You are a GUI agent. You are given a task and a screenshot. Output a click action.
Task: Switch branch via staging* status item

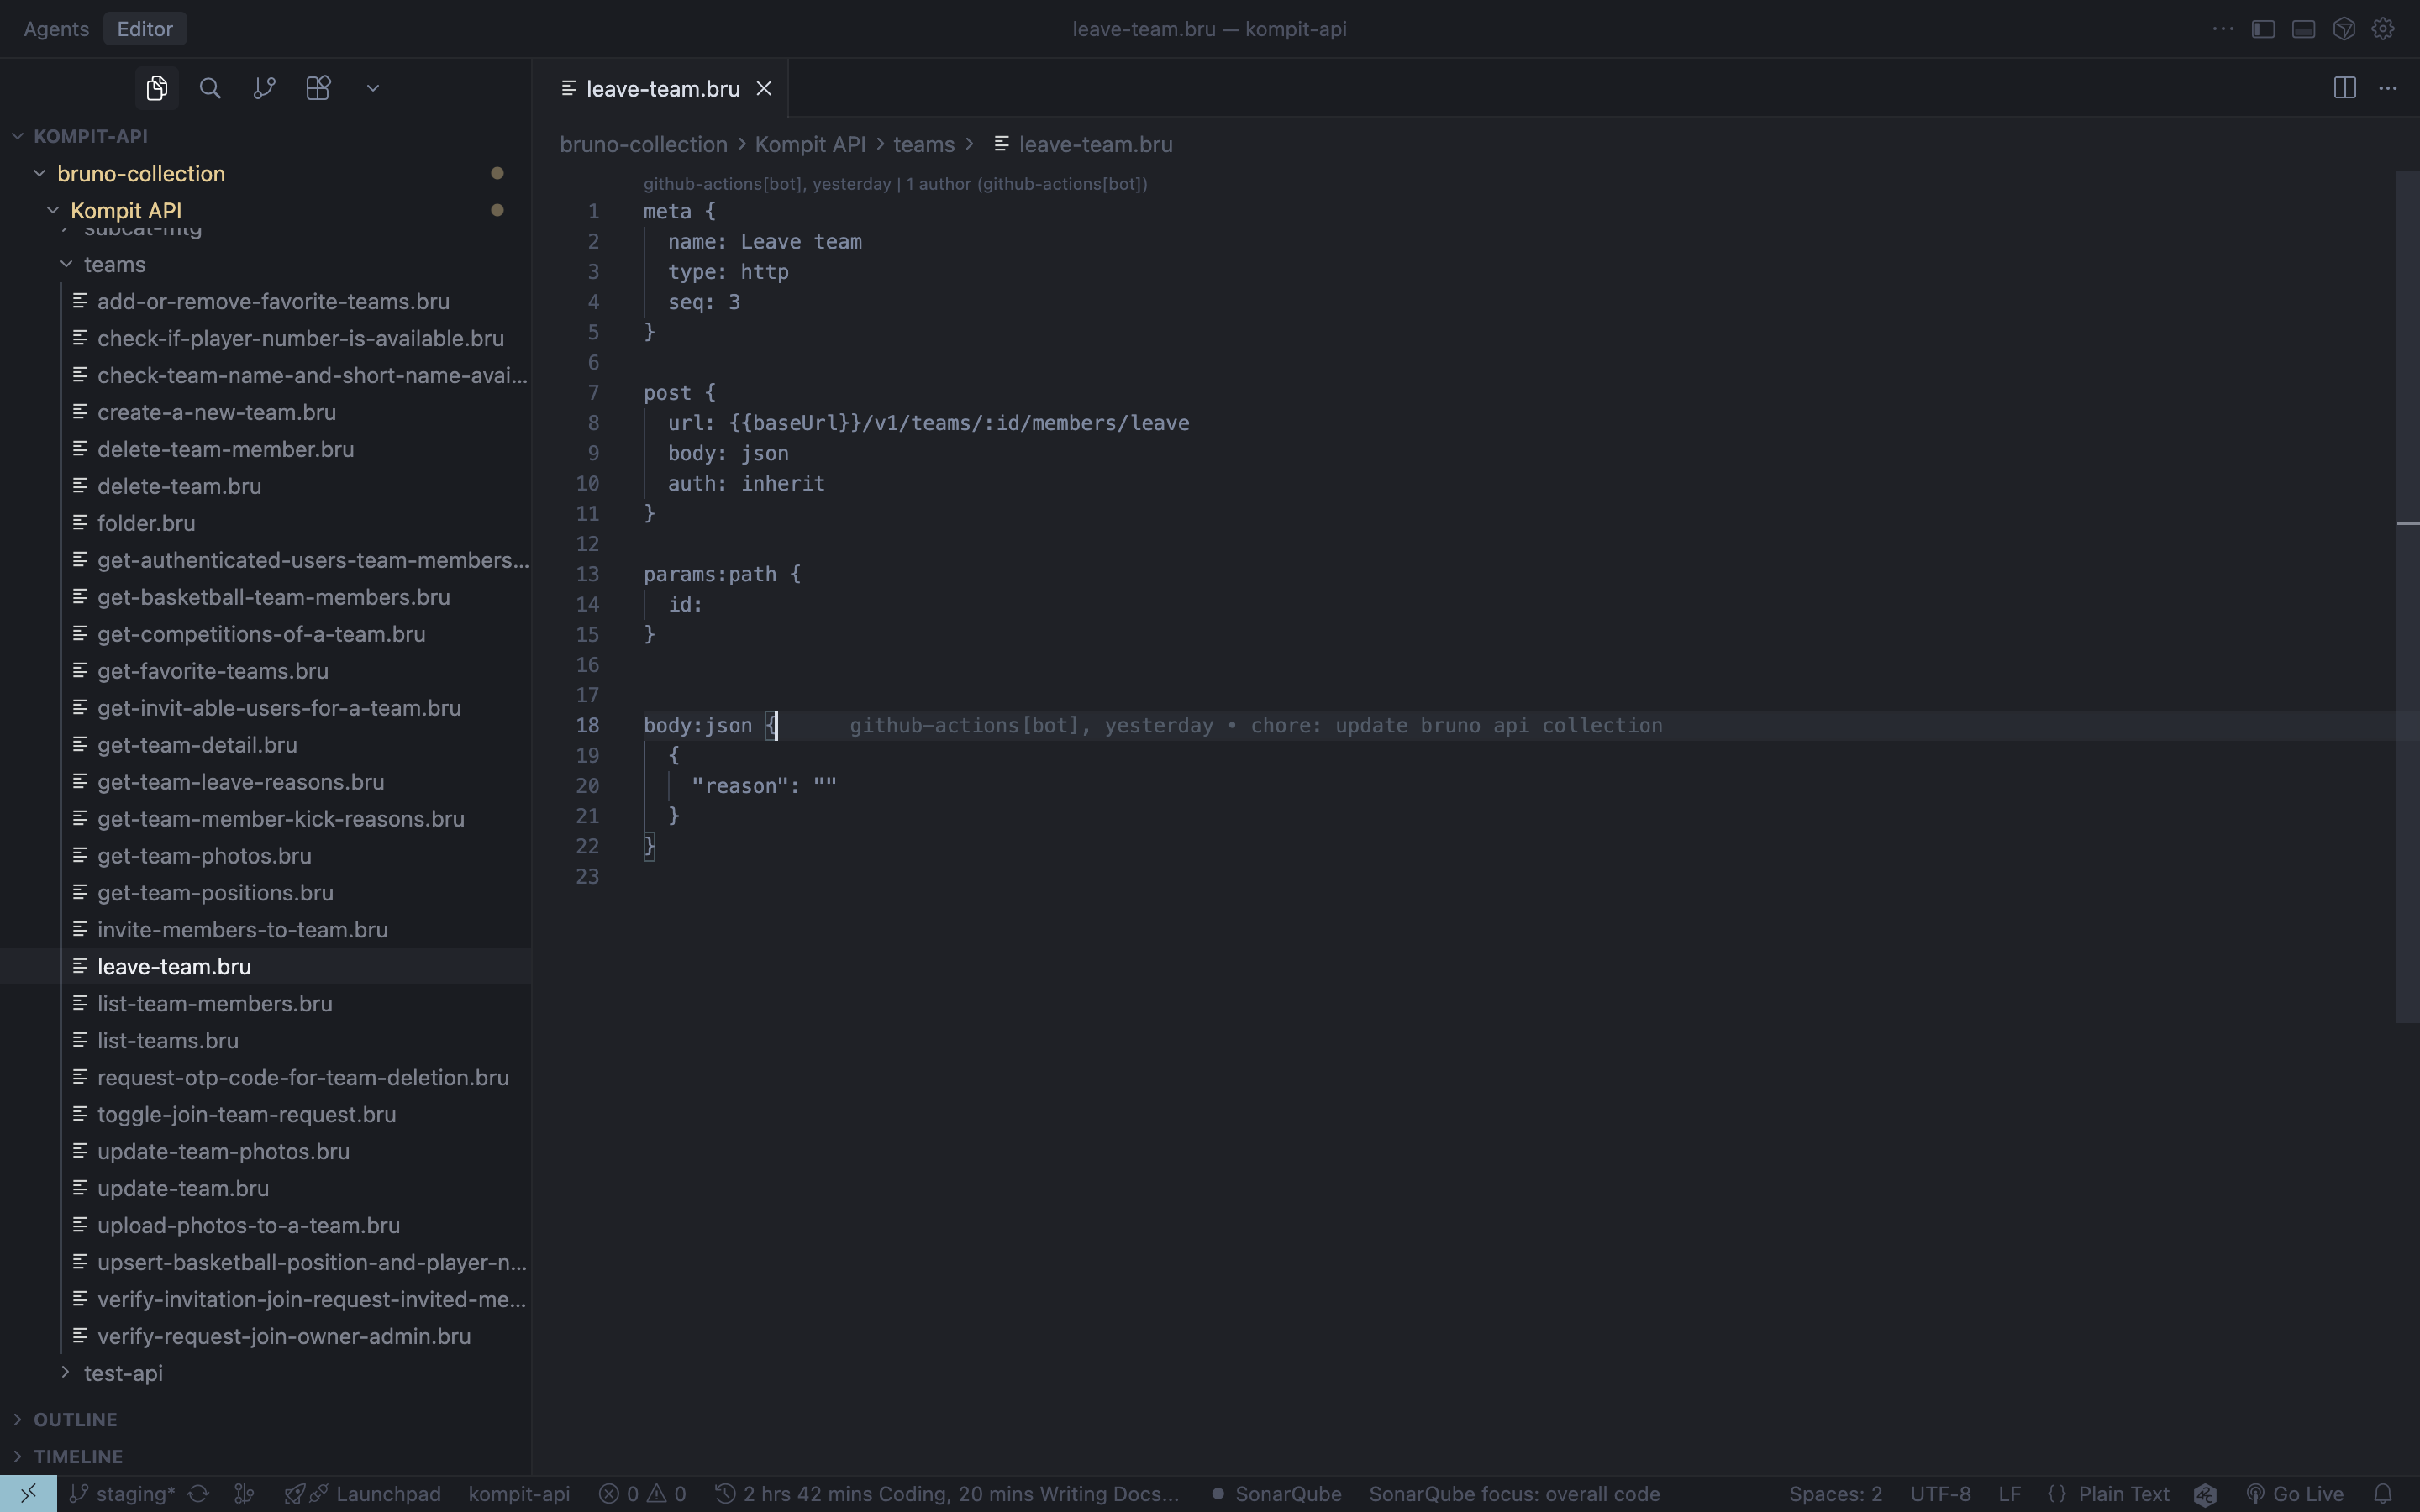123,1494
